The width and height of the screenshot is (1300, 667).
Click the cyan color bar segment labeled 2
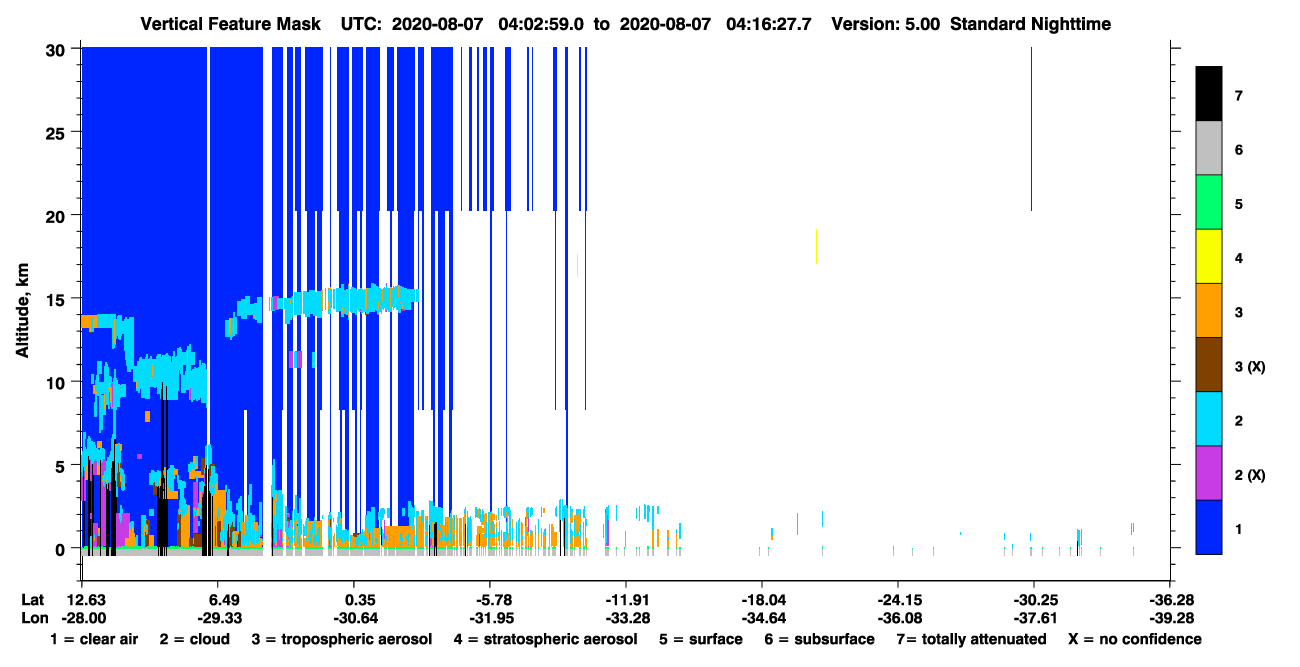[x=1209, y=418]
